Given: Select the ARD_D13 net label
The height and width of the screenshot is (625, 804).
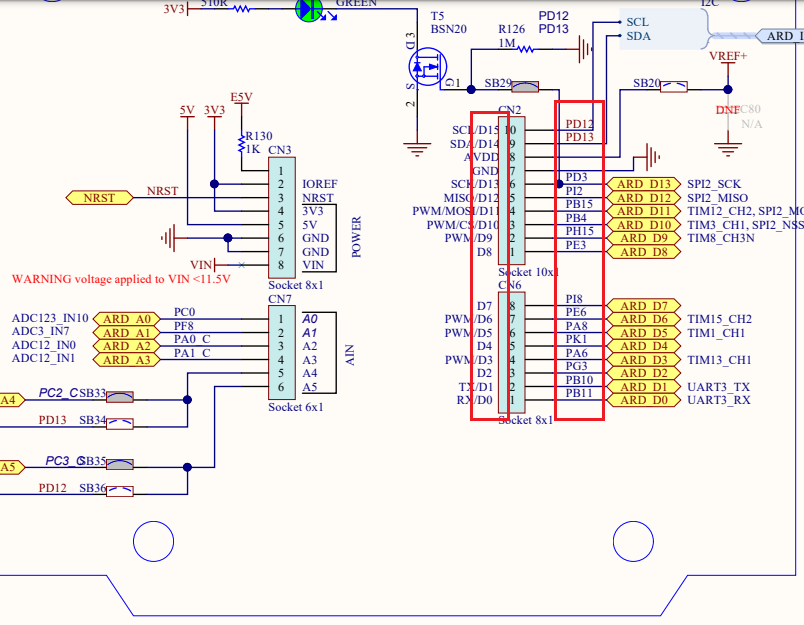Looking at the screenshot, I should click(643, 185).
